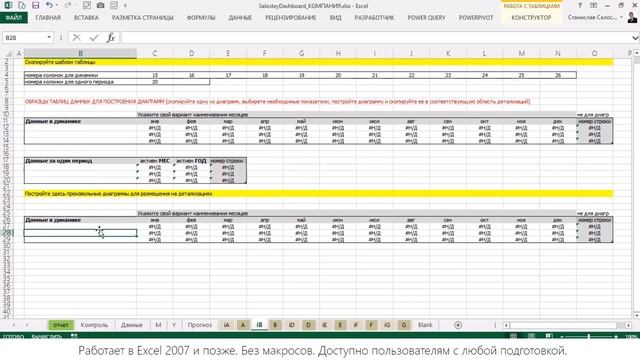Image resolution: width=640 pixels, height=360 pixels.
Task: Select row 28 header
Action: tap(7, 233)
